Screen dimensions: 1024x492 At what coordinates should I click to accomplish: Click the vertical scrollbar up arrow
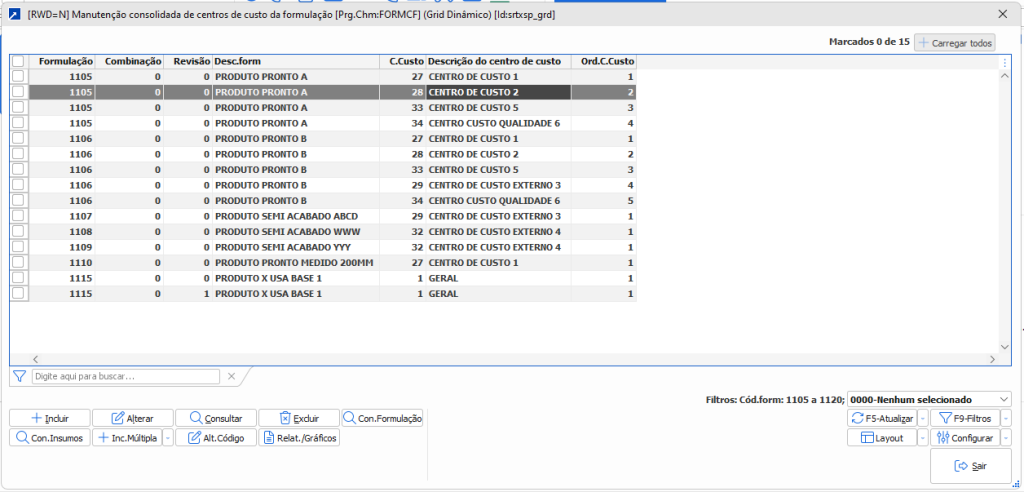(1005, 76)
